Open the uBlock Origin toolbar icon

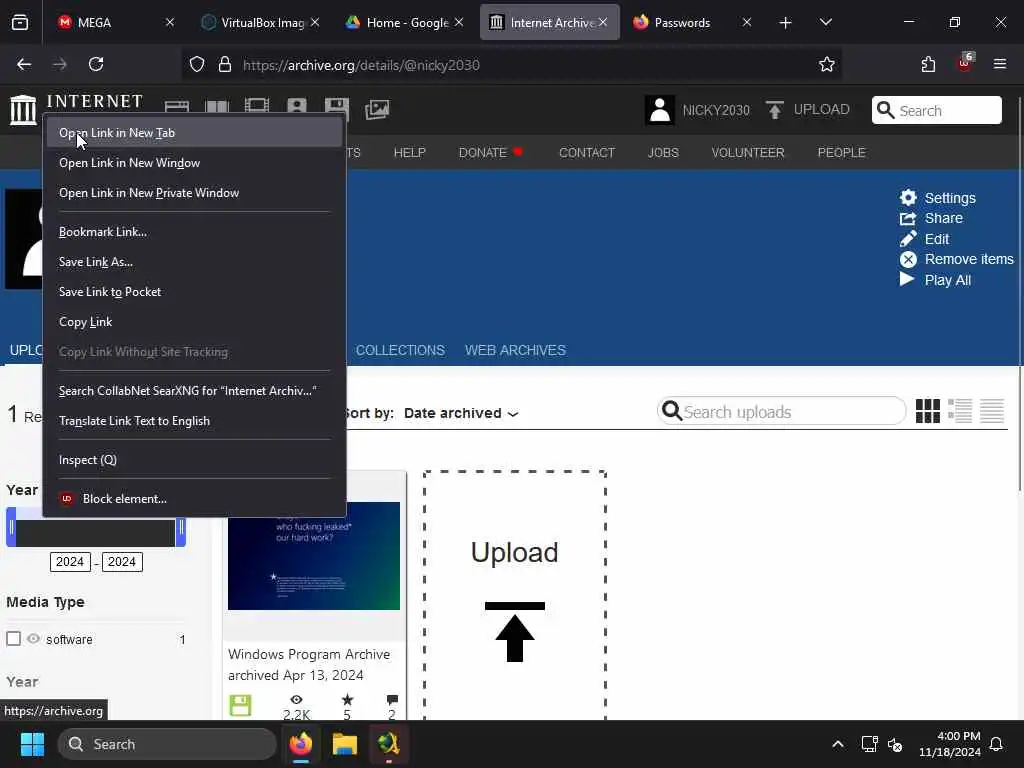click(x=965, y=63)
